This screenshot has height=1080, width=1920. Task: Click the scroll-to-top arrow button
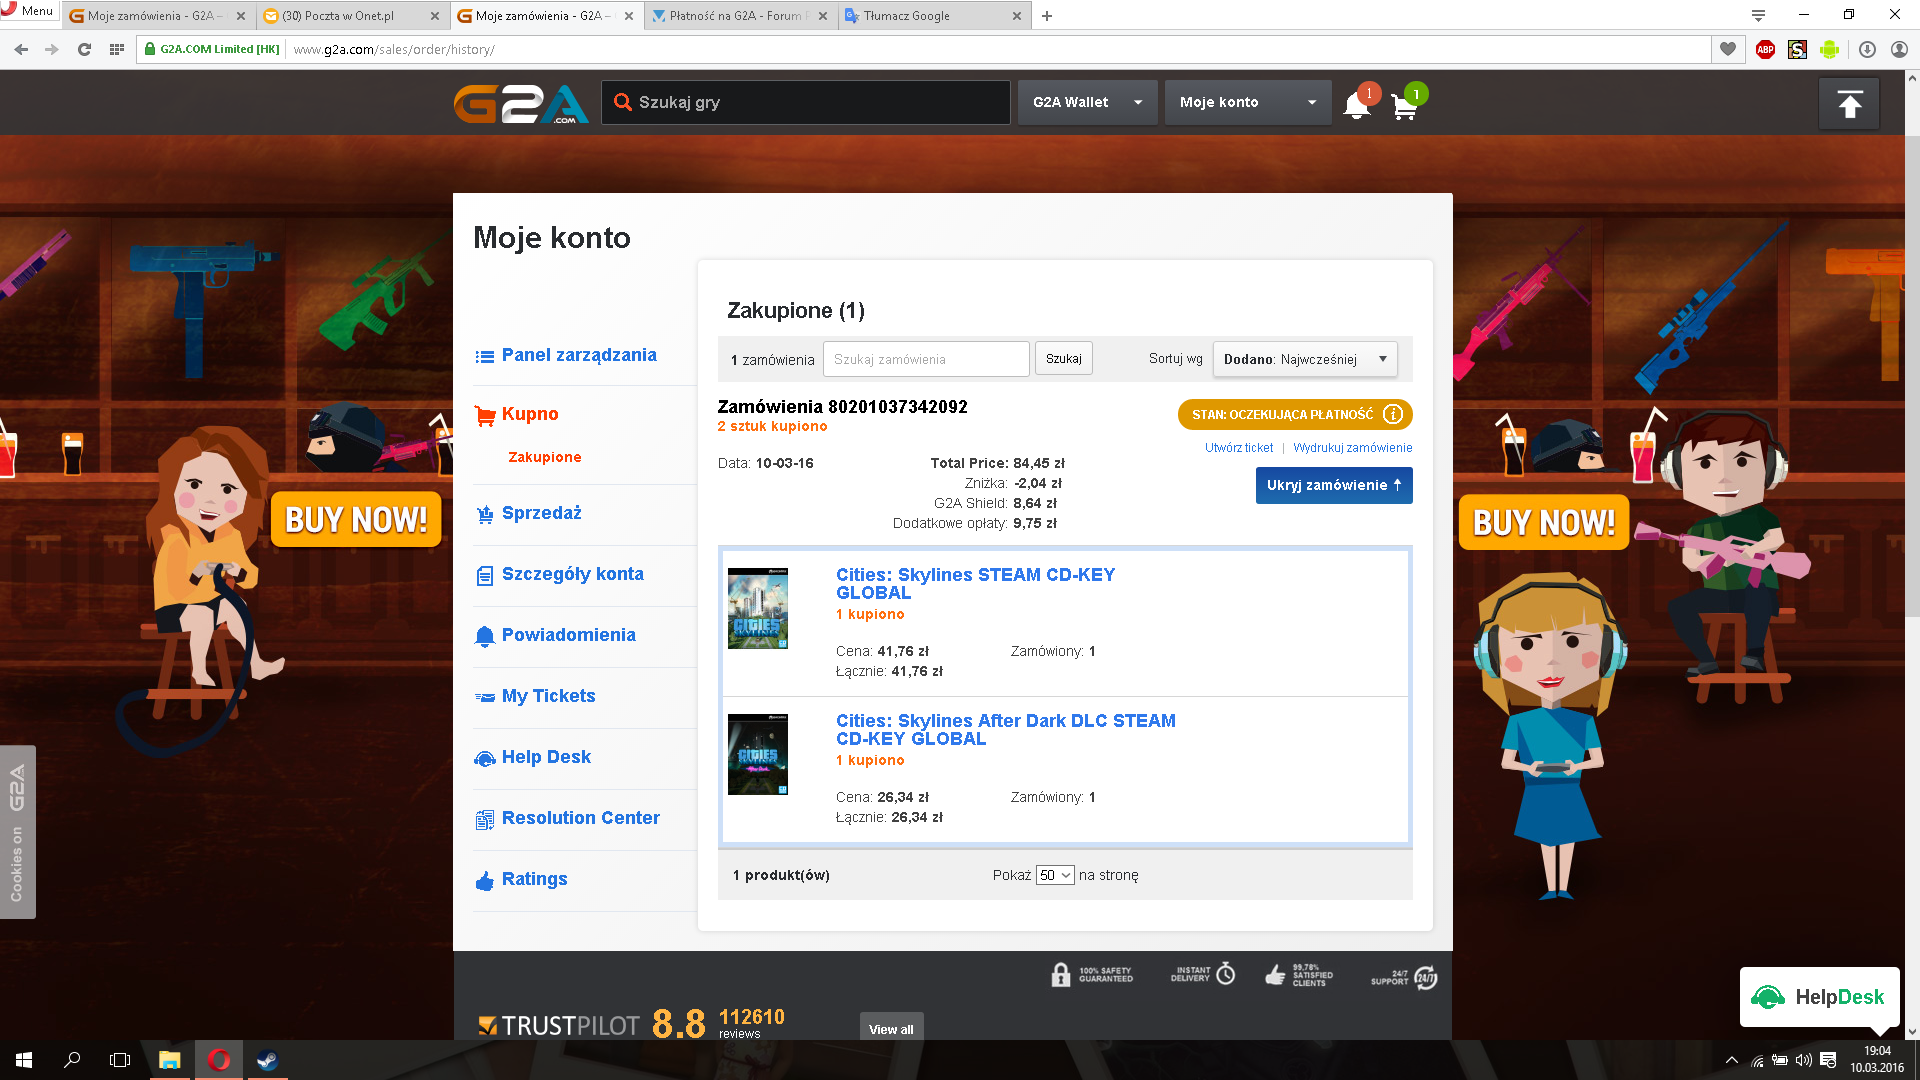(1849, 104)
